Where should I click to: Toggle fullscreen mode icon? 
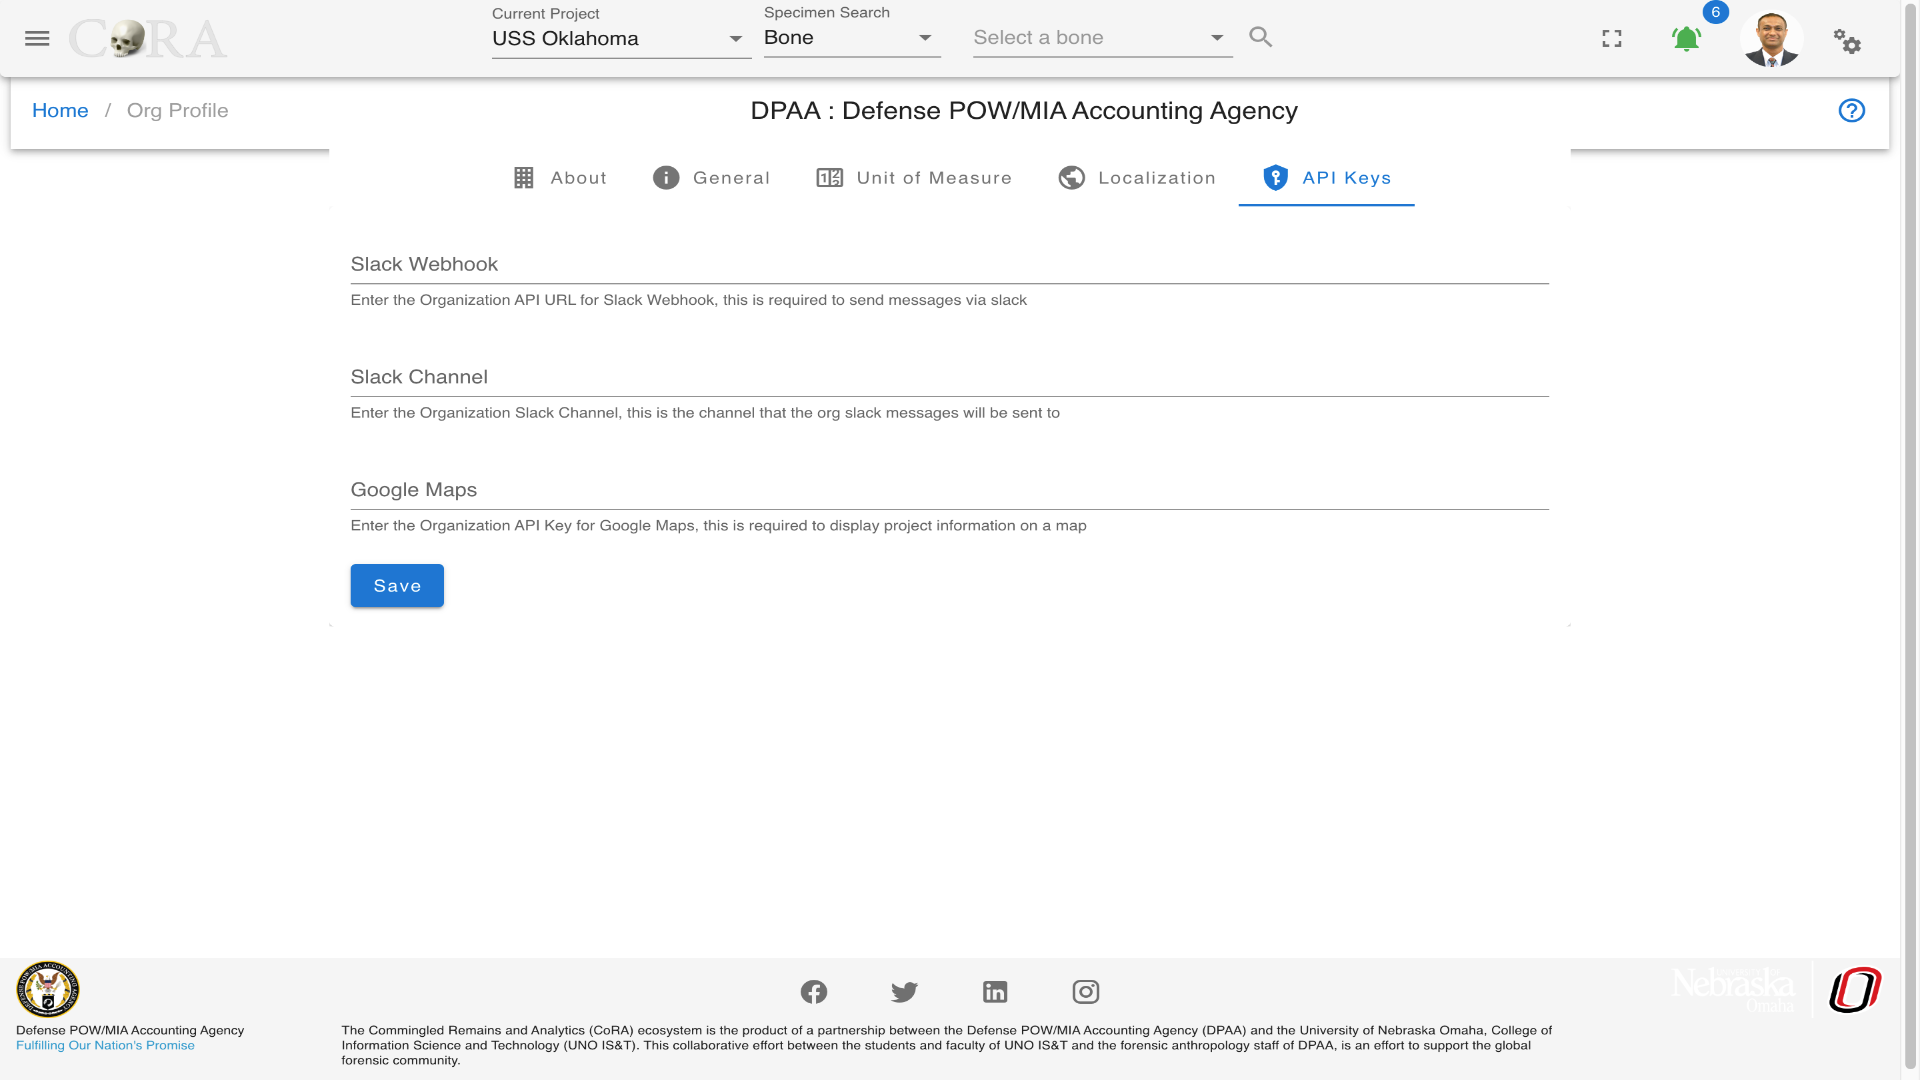(x=1612, y=38)
